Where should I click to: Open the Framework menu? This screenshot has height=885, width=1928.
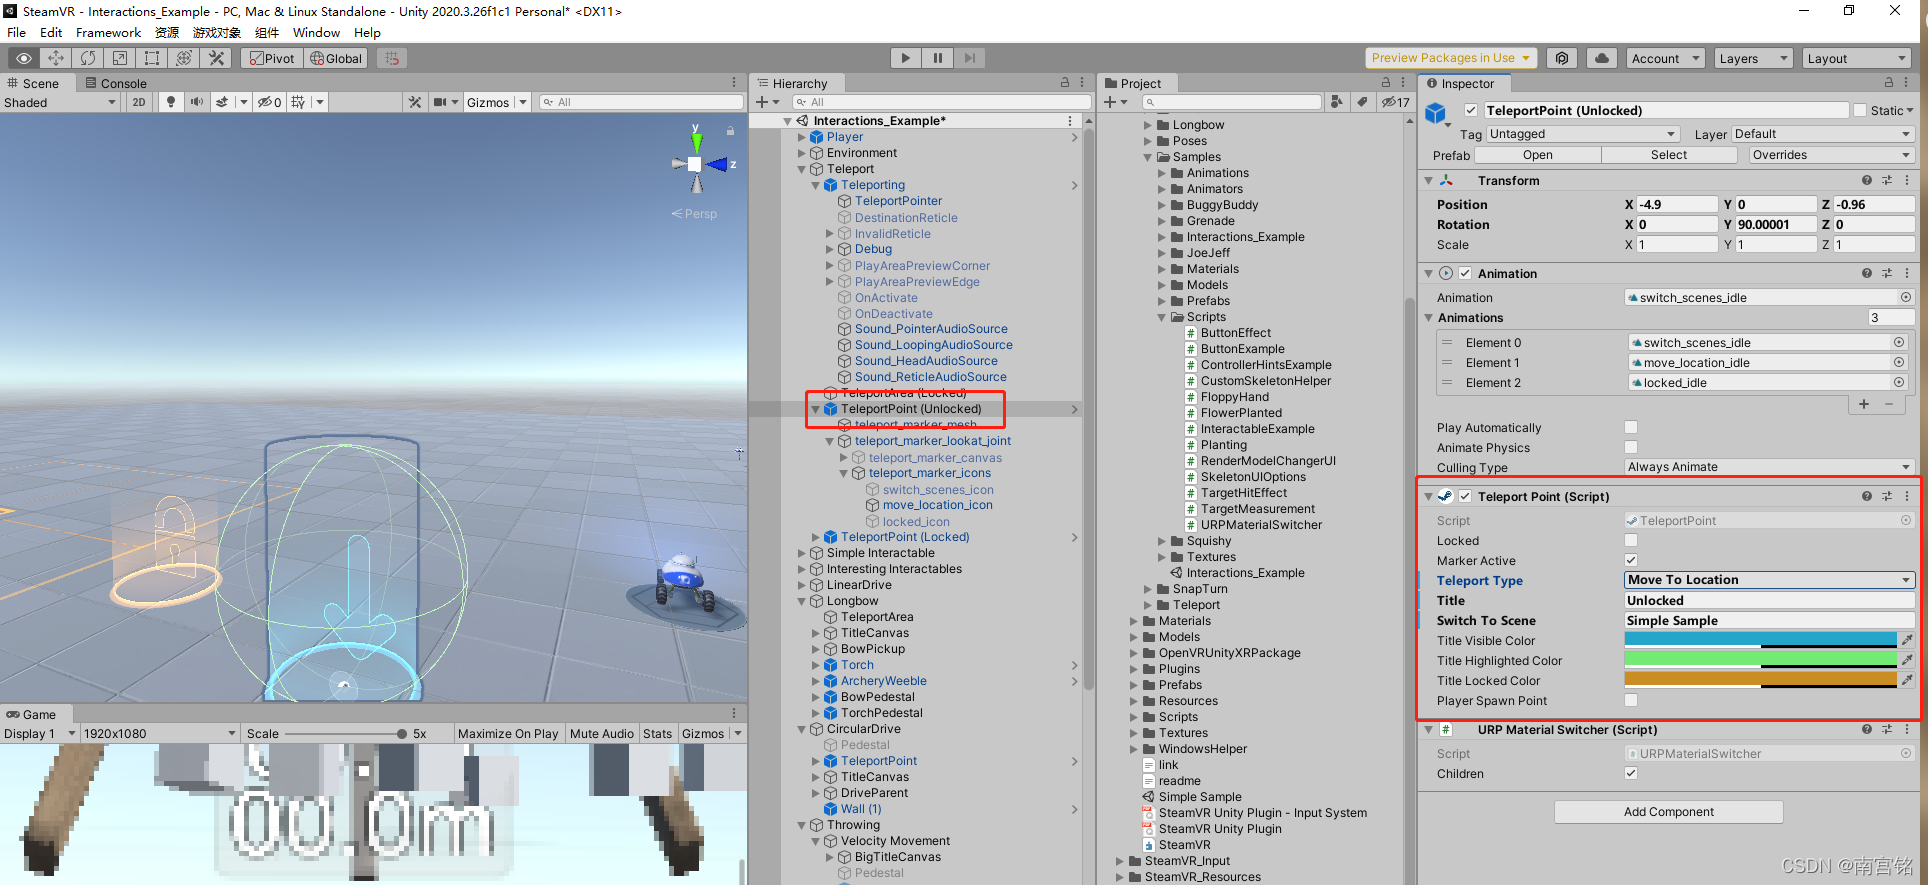pos(108,32)
